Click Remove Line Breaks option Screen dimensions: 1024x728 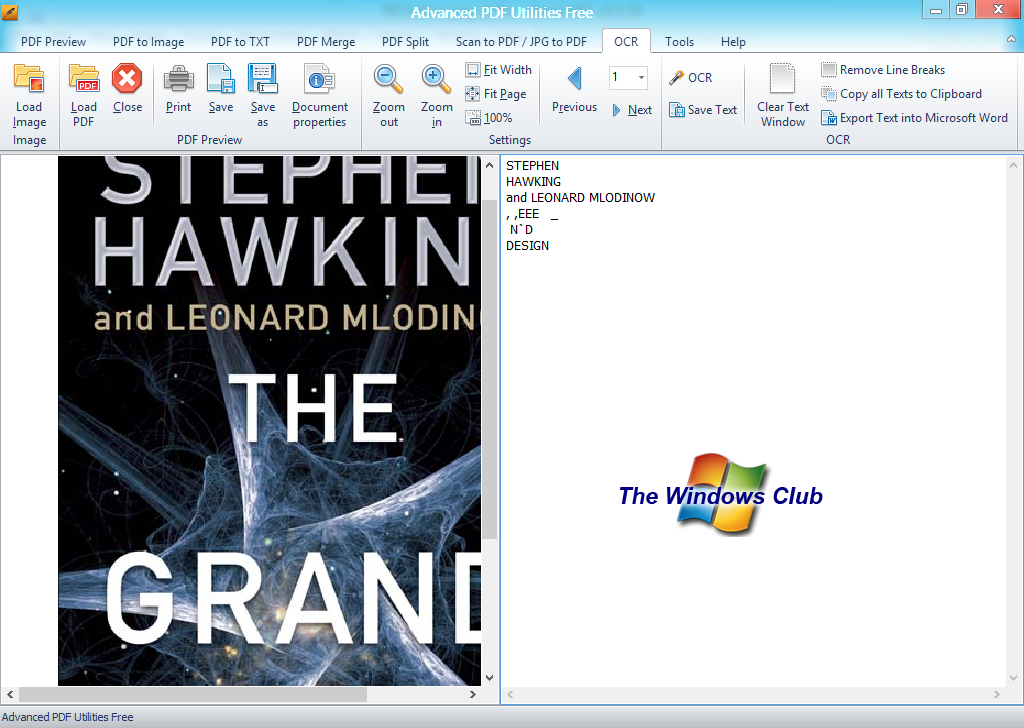click(884, 70)
